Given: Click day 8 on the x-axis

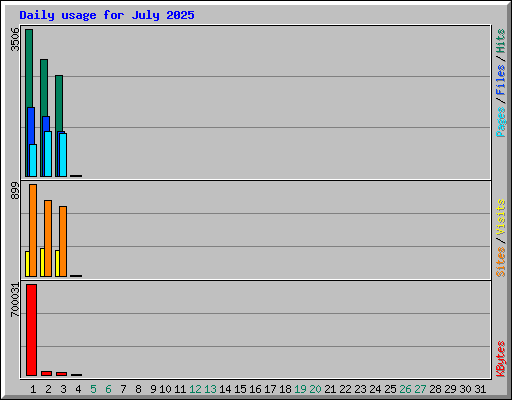Looking at the screenshot, I should [138, 389].
